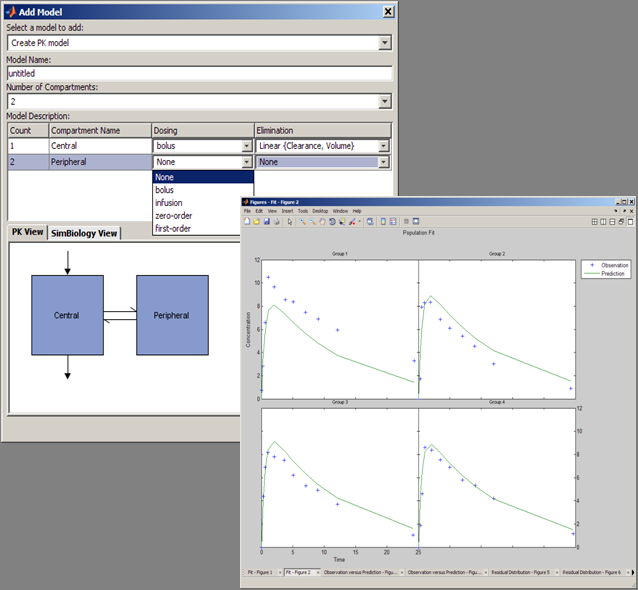Close the Fit - Figure 1 tab

(280, 573)
